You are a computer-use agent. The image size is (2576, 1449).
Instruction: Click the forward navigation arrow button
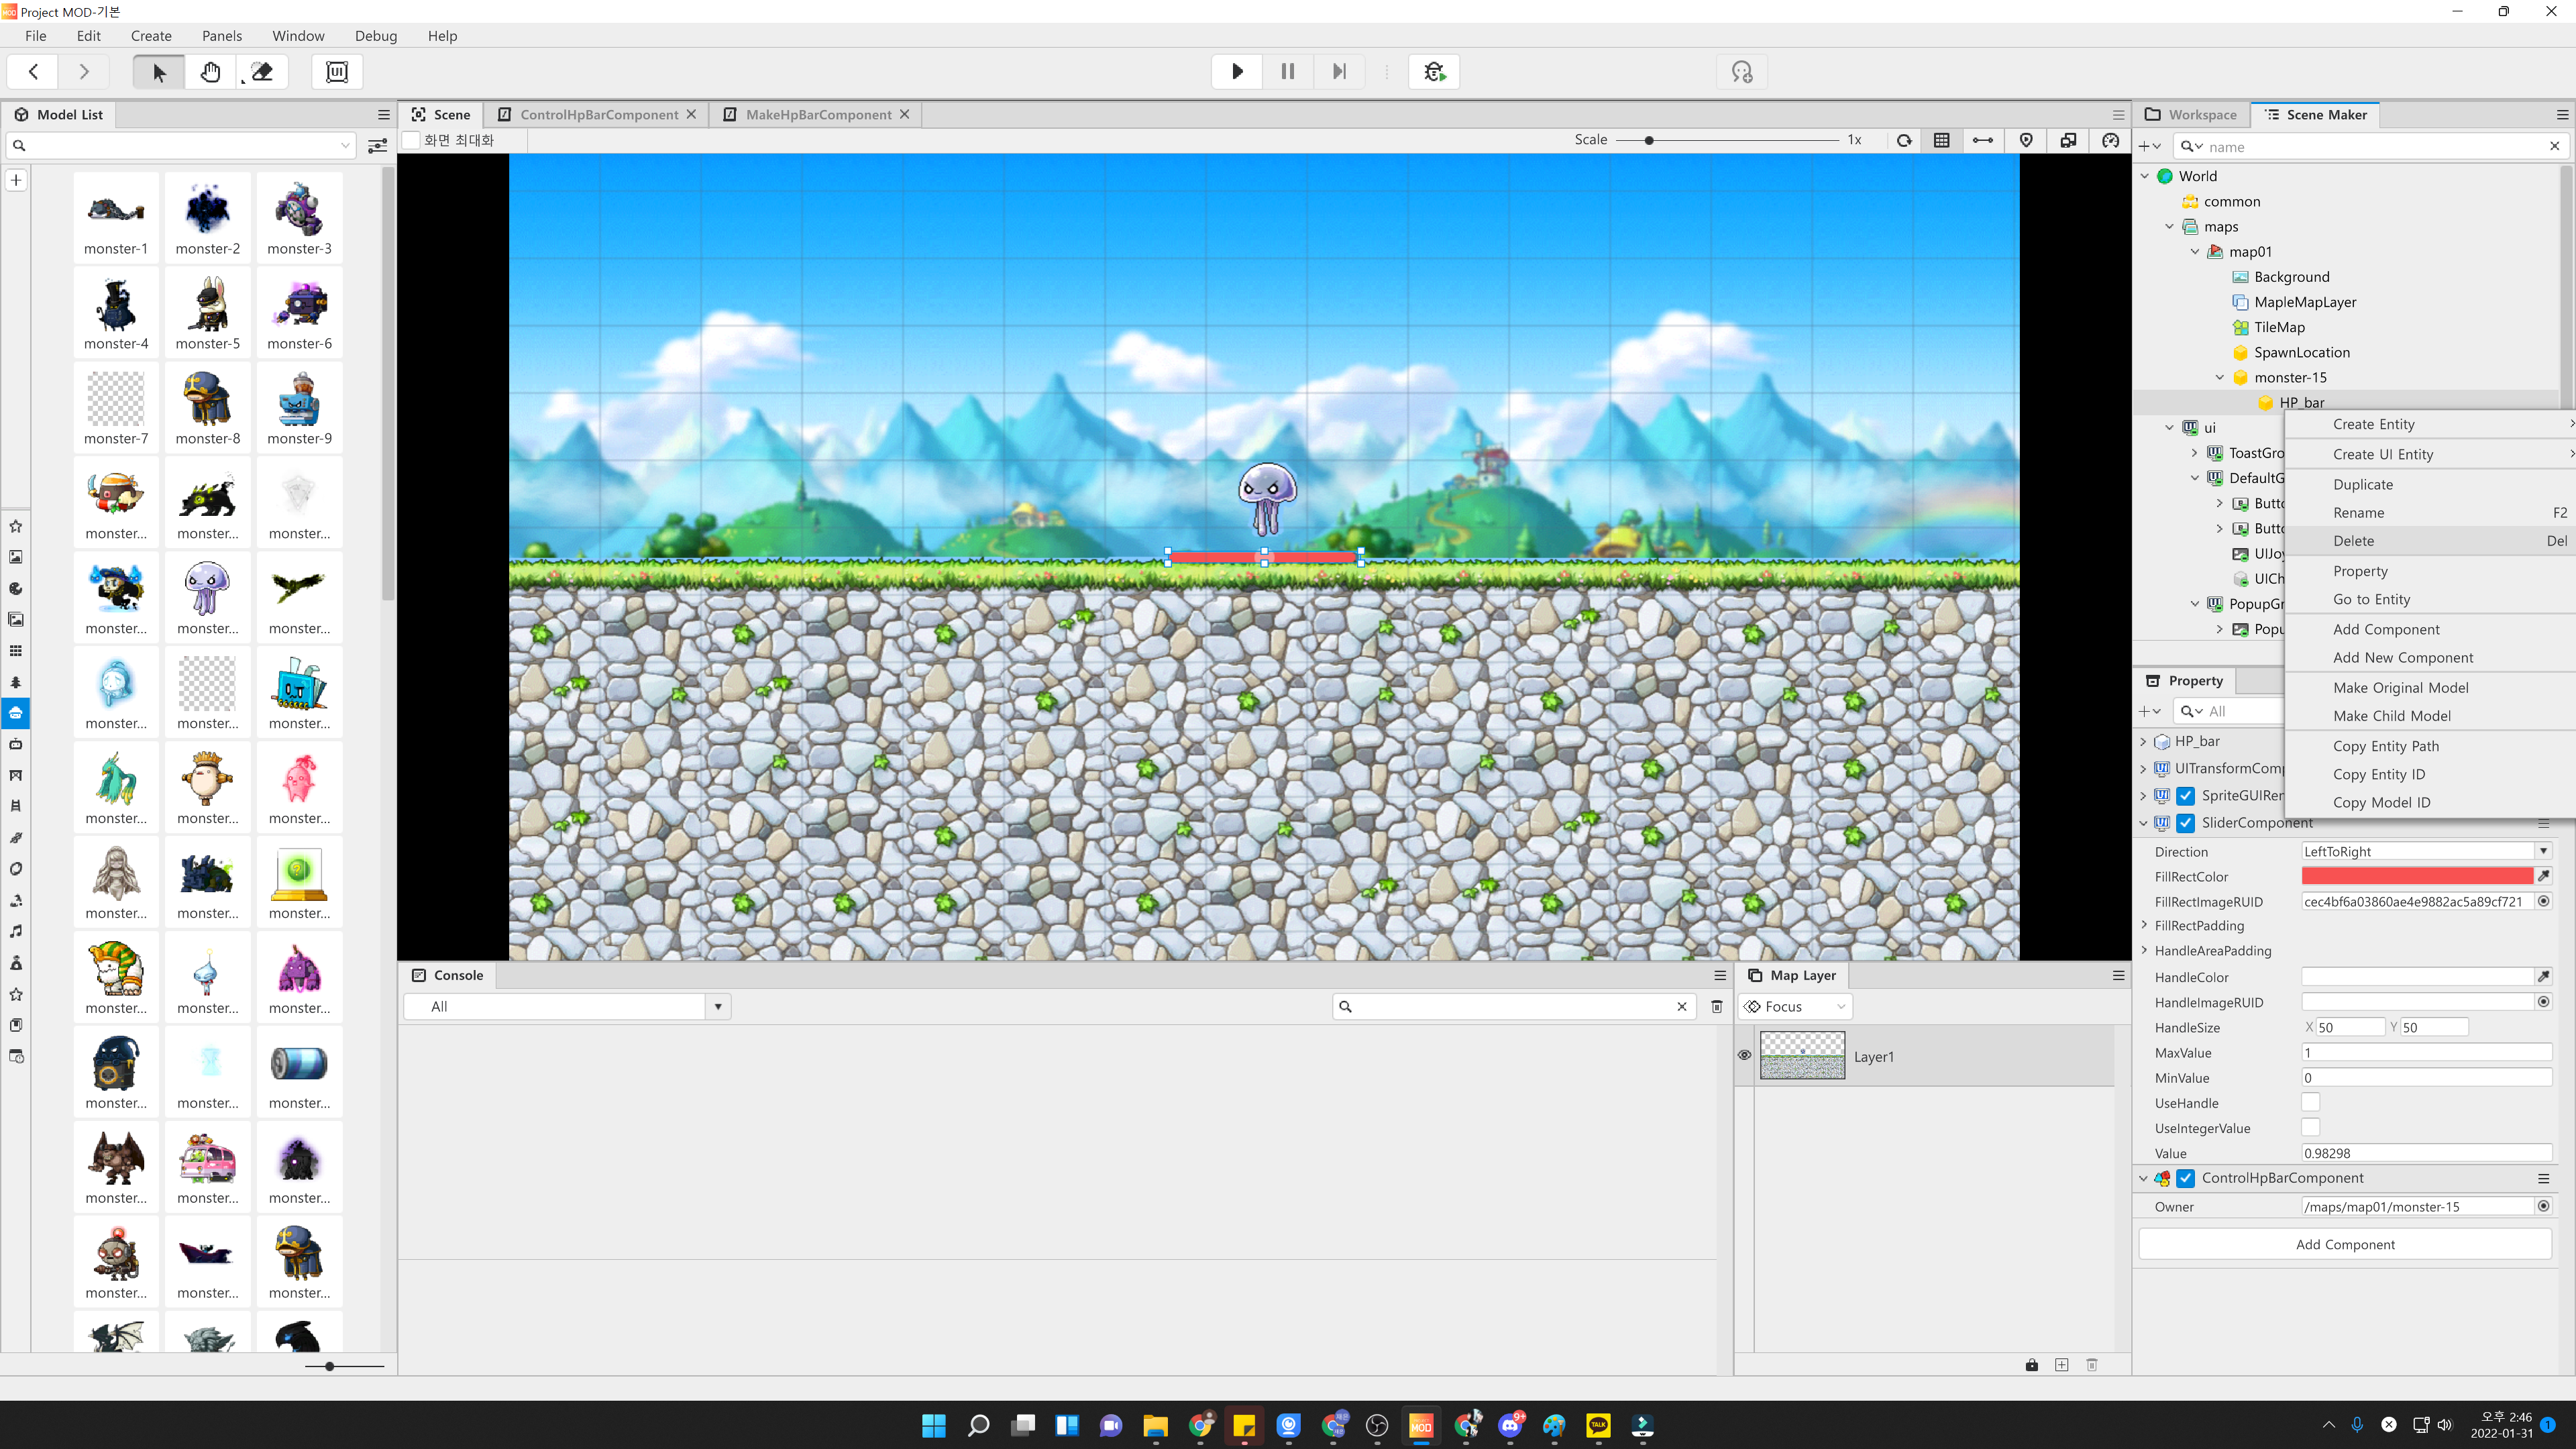point(84,72)
